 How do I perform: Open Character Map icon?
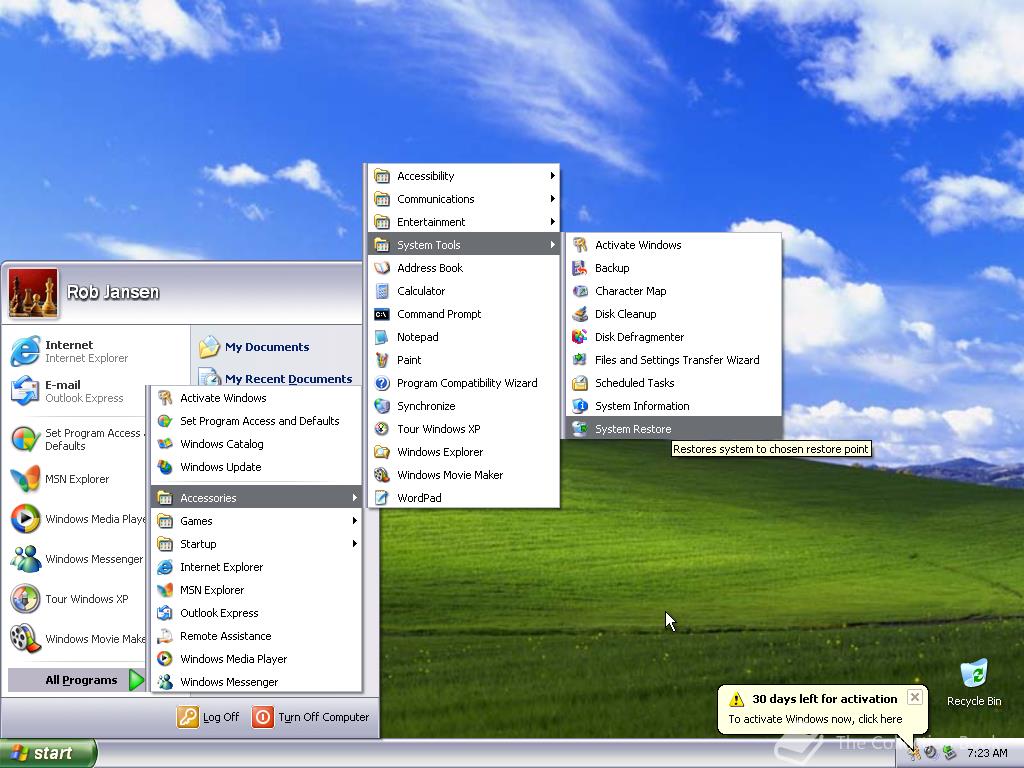pos(579,291)
